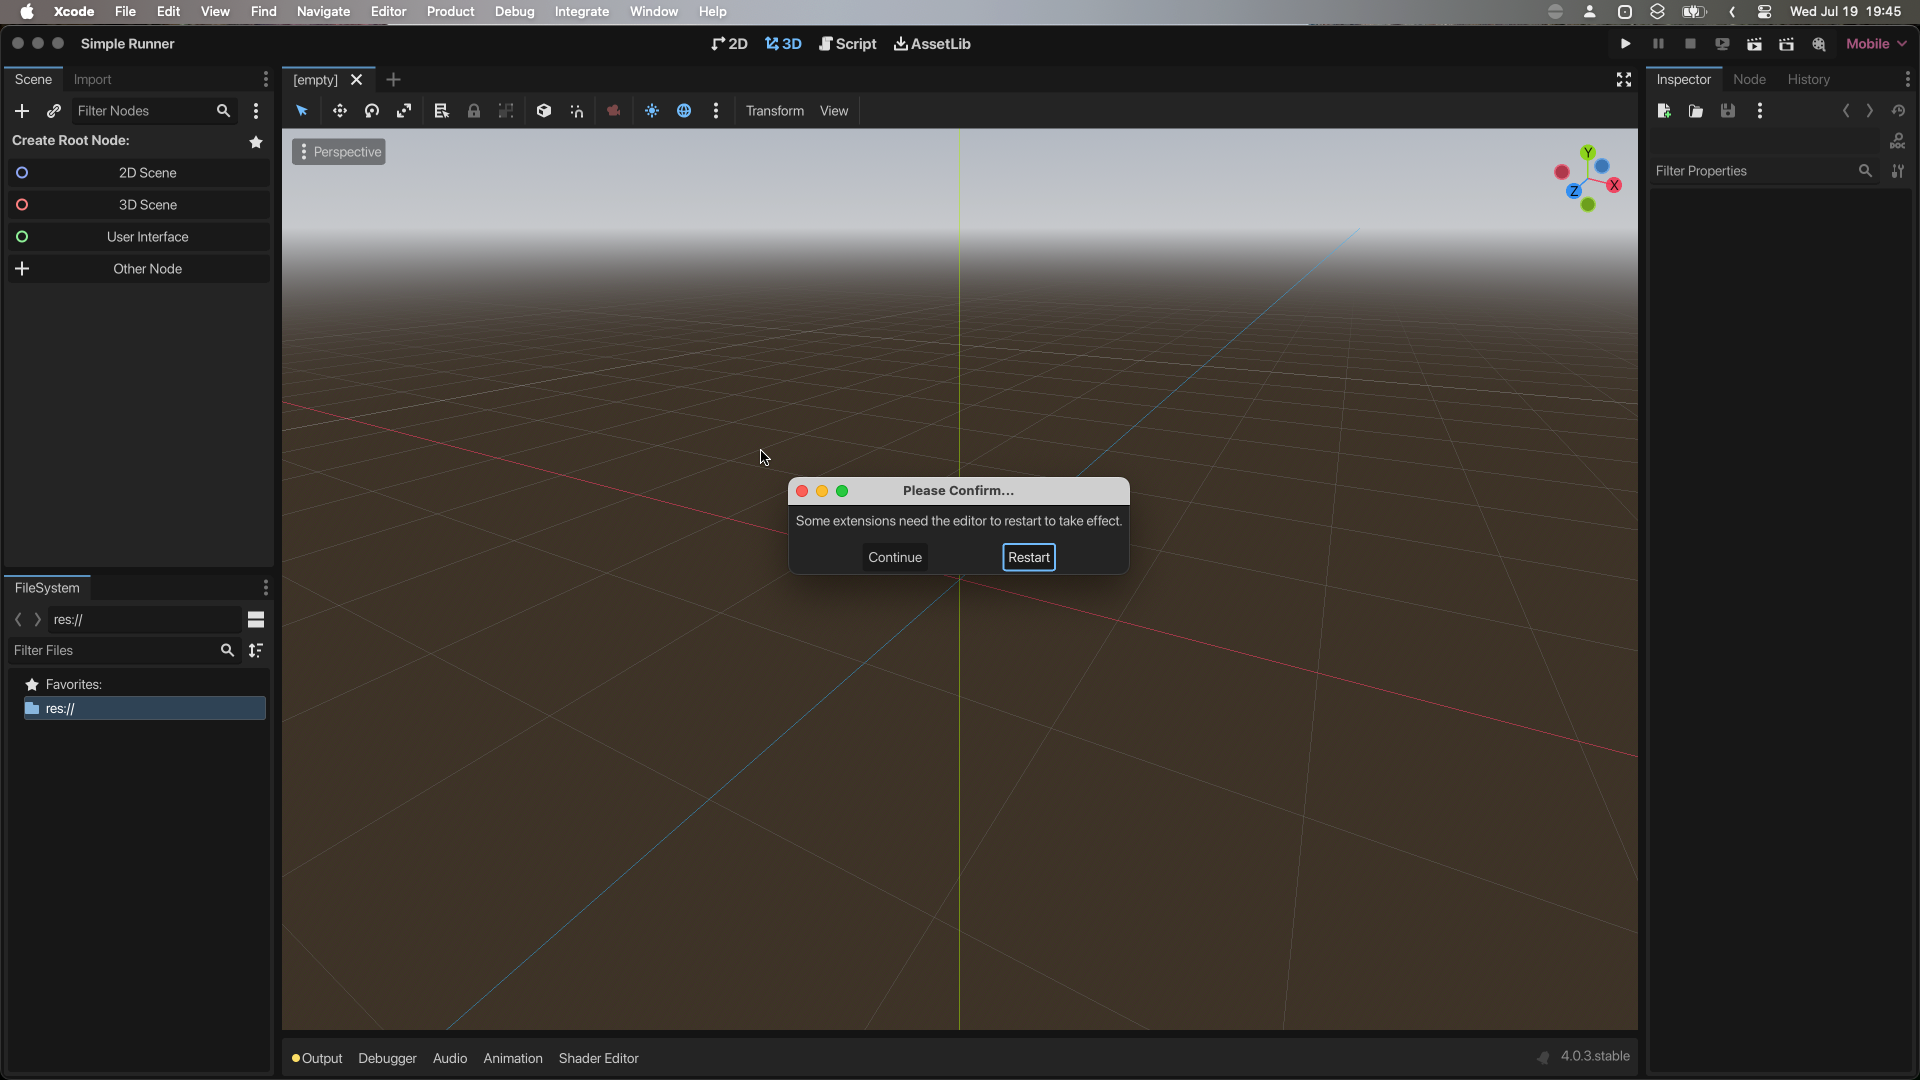
Task: Click the green Y axis on gizmo
Action: pyautogui.click(x=1588, y=153)
